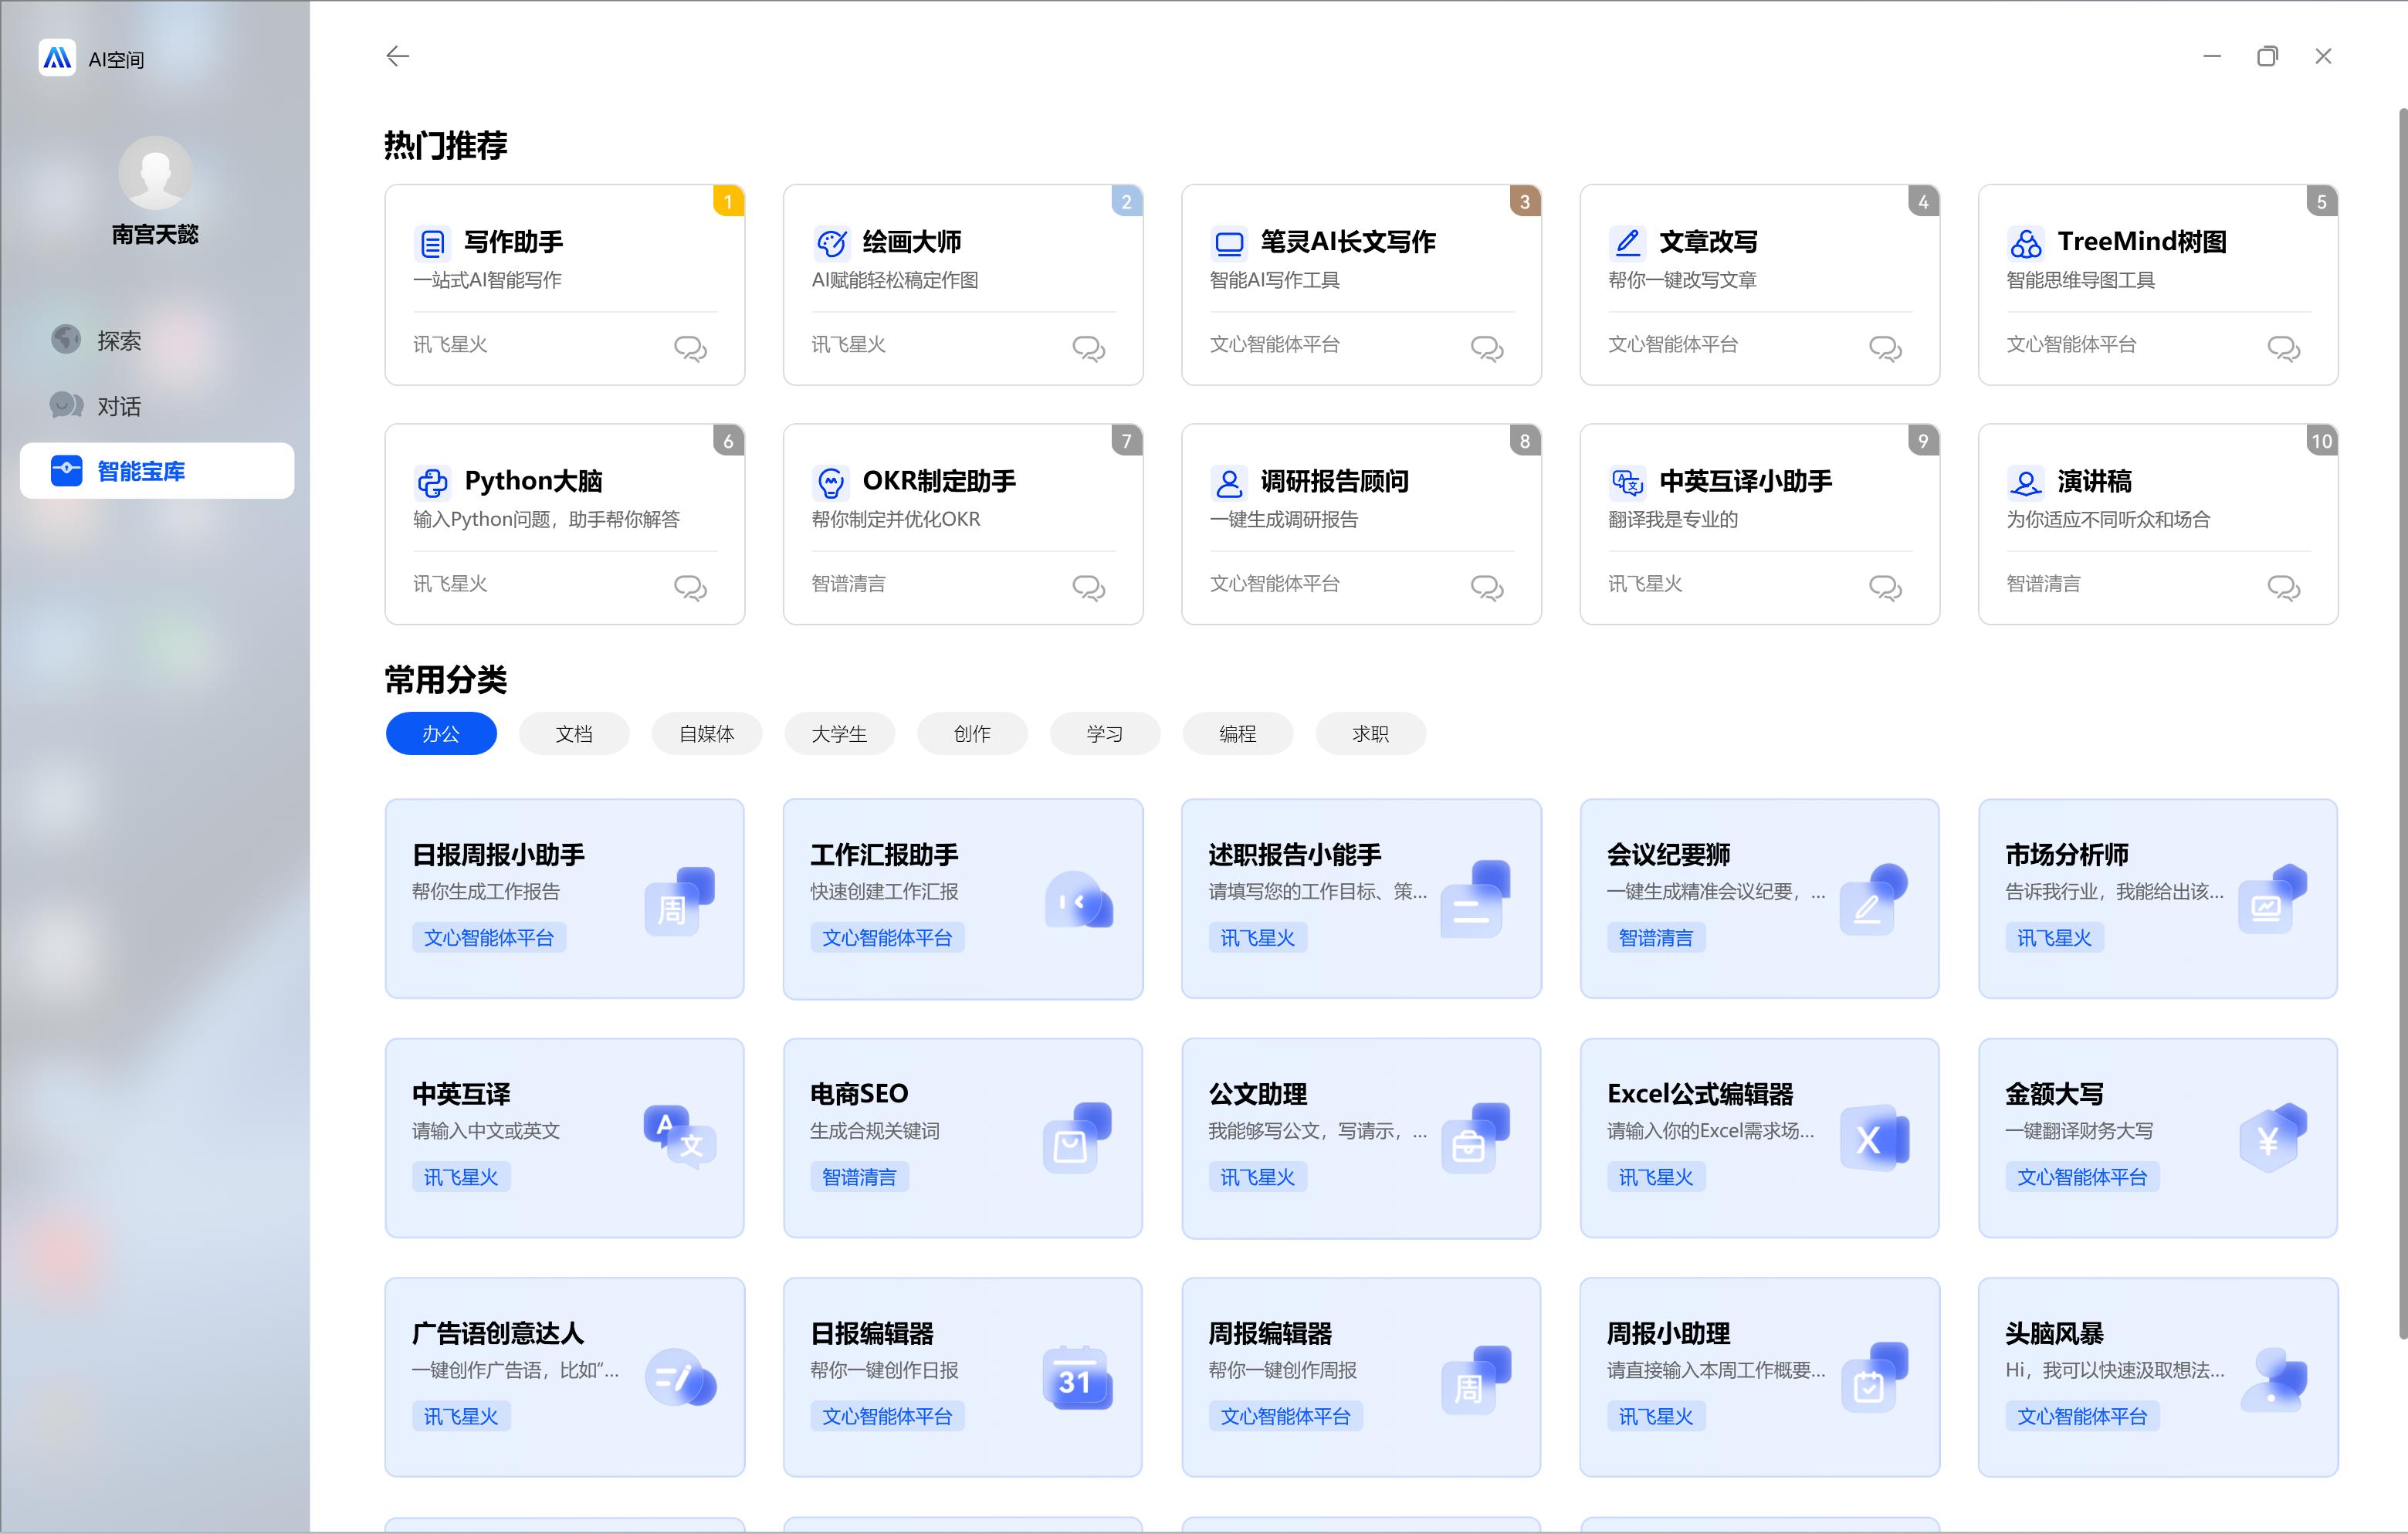This screenshot has width=2408, height=1534.
Task: Select the 智能宝库 sidebar icon
Action: click(66, 470)
